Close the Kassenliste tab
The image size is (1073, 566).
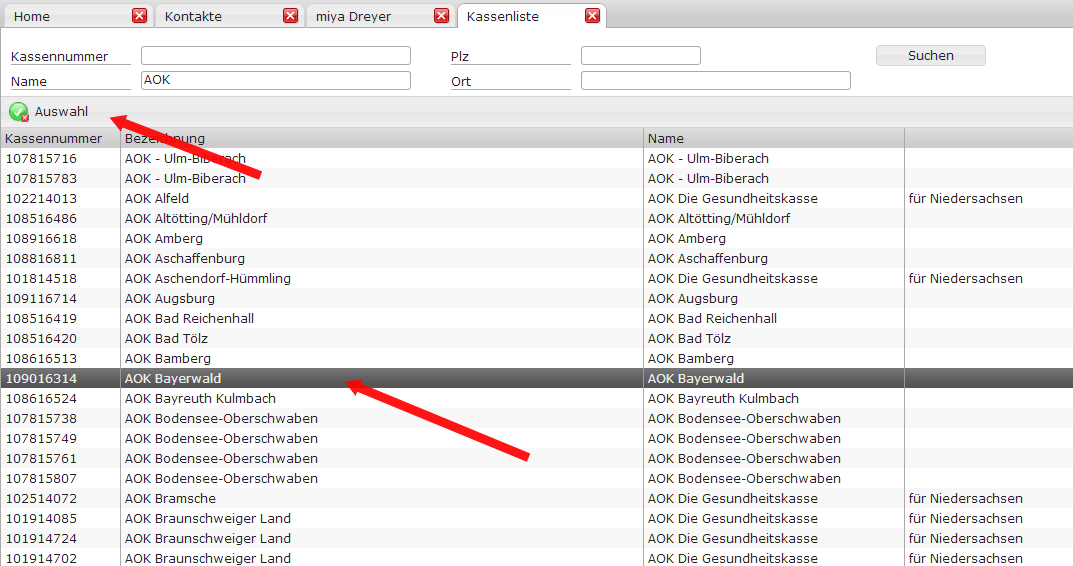(x=593, y=16)
